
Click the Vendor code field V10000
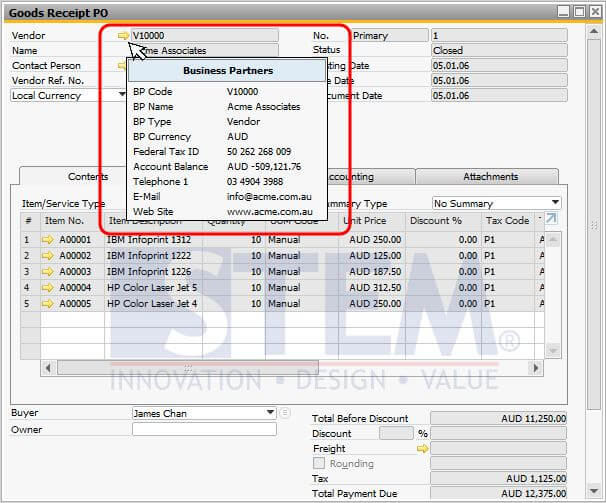click(x=204, y=36)
